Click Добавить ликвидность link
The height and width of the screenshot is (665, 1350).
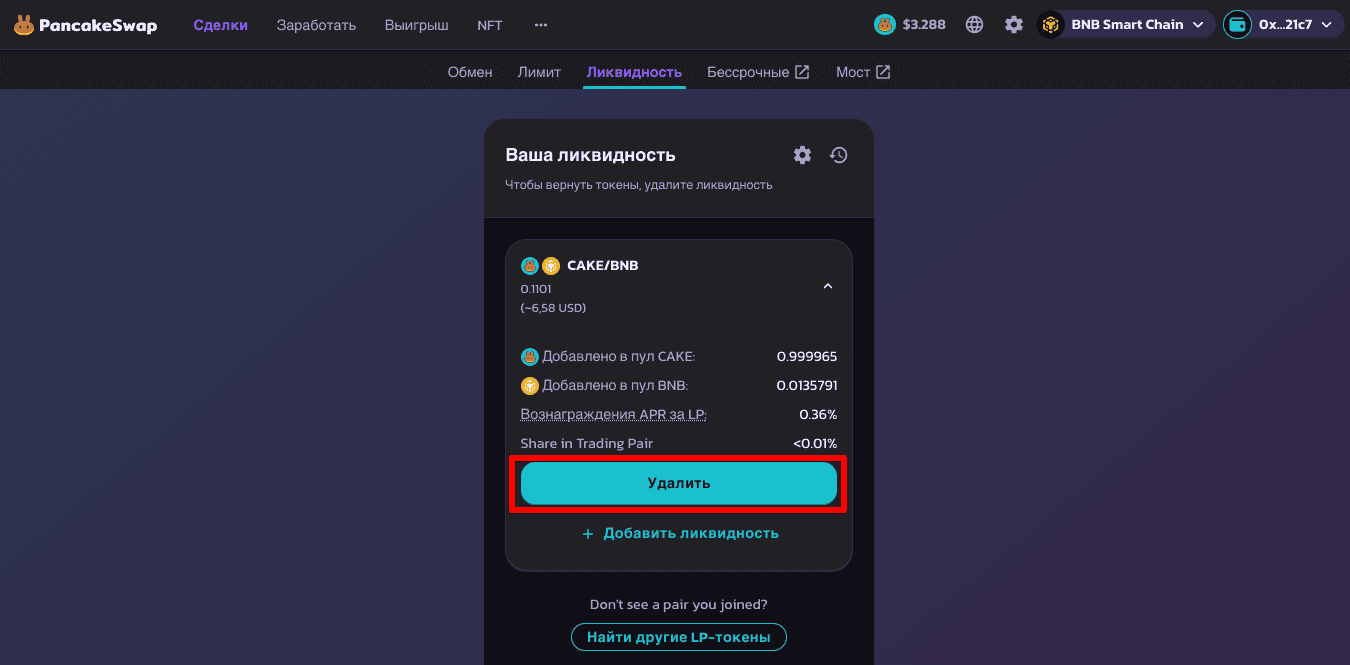click(680, 534)
